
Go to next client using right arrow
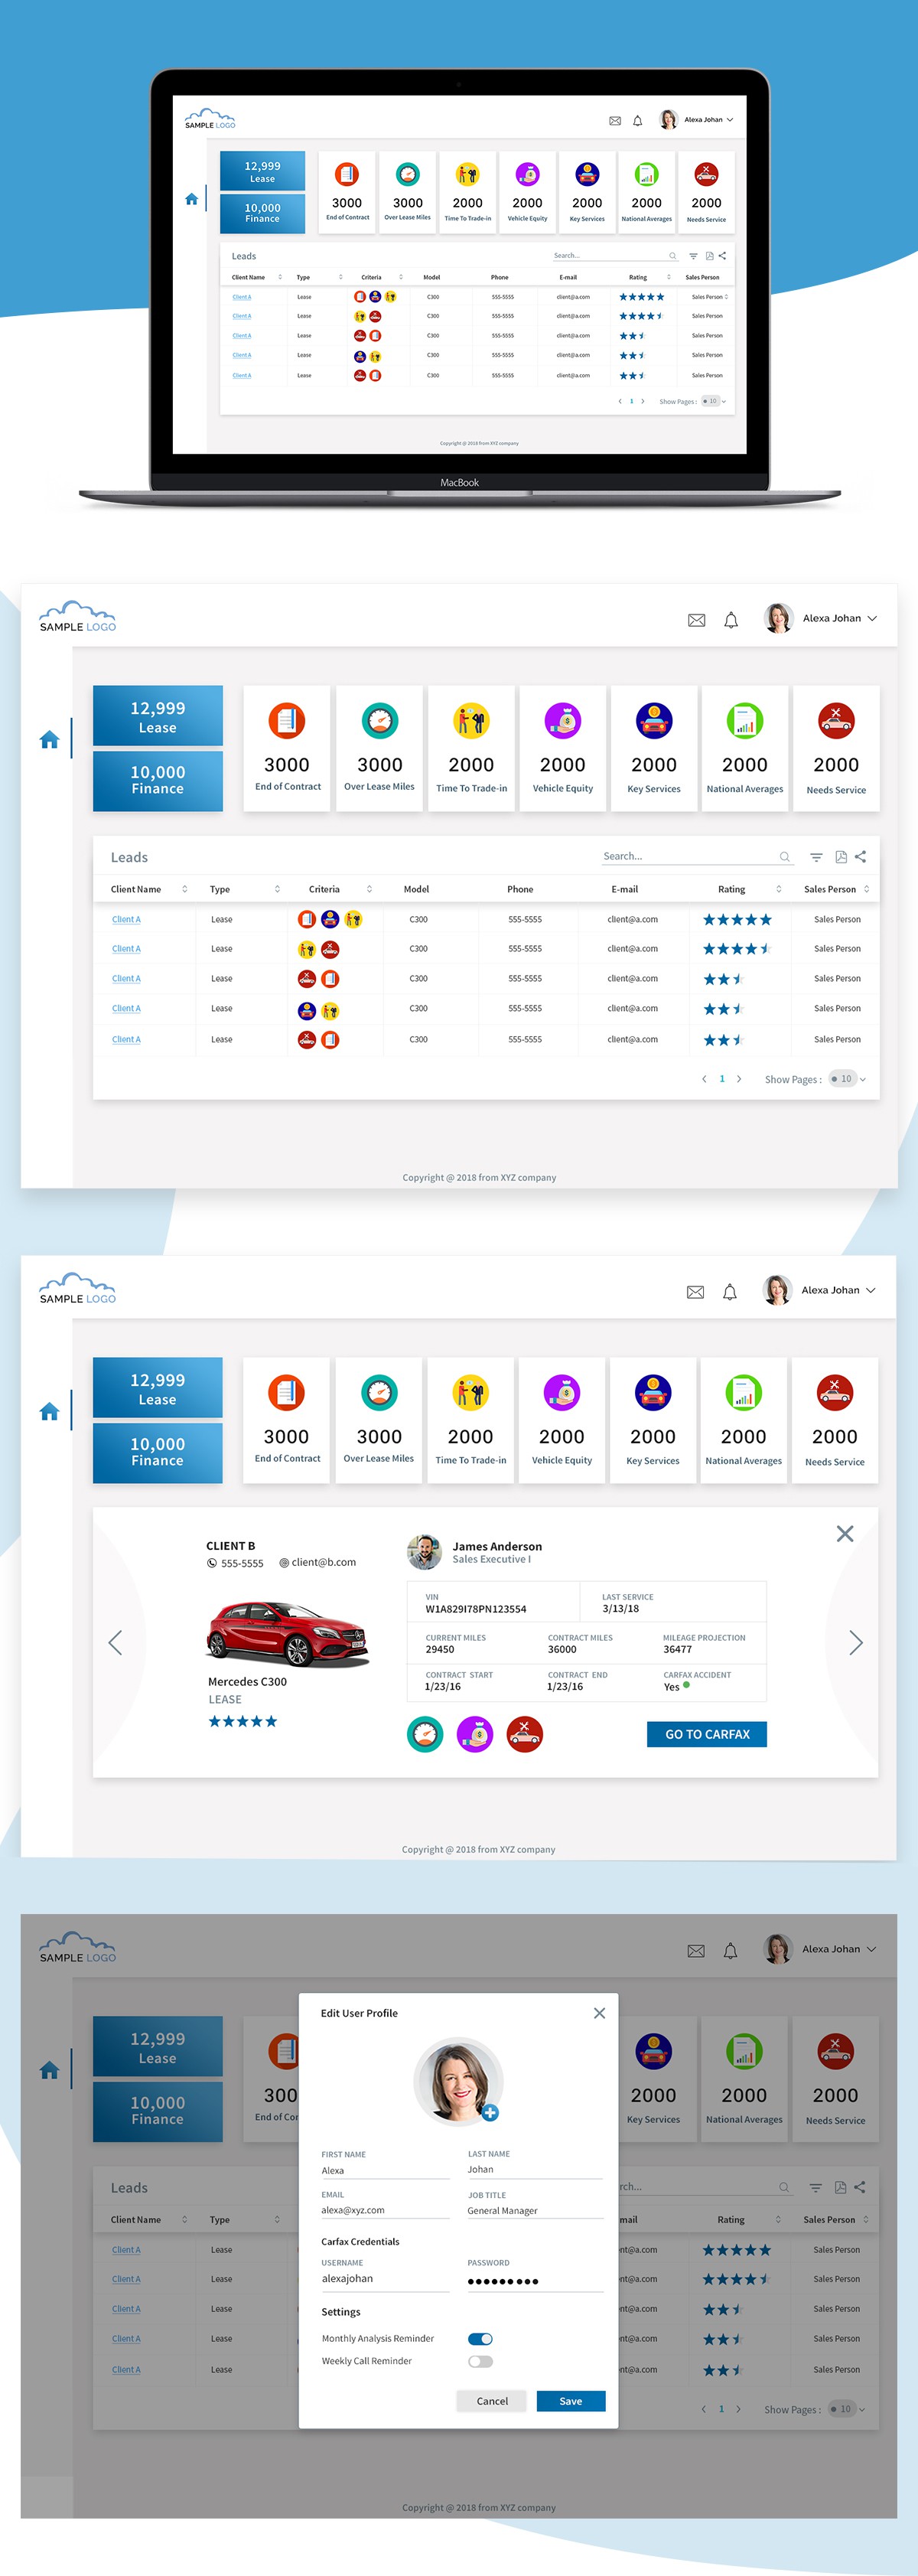[855, 1642]
